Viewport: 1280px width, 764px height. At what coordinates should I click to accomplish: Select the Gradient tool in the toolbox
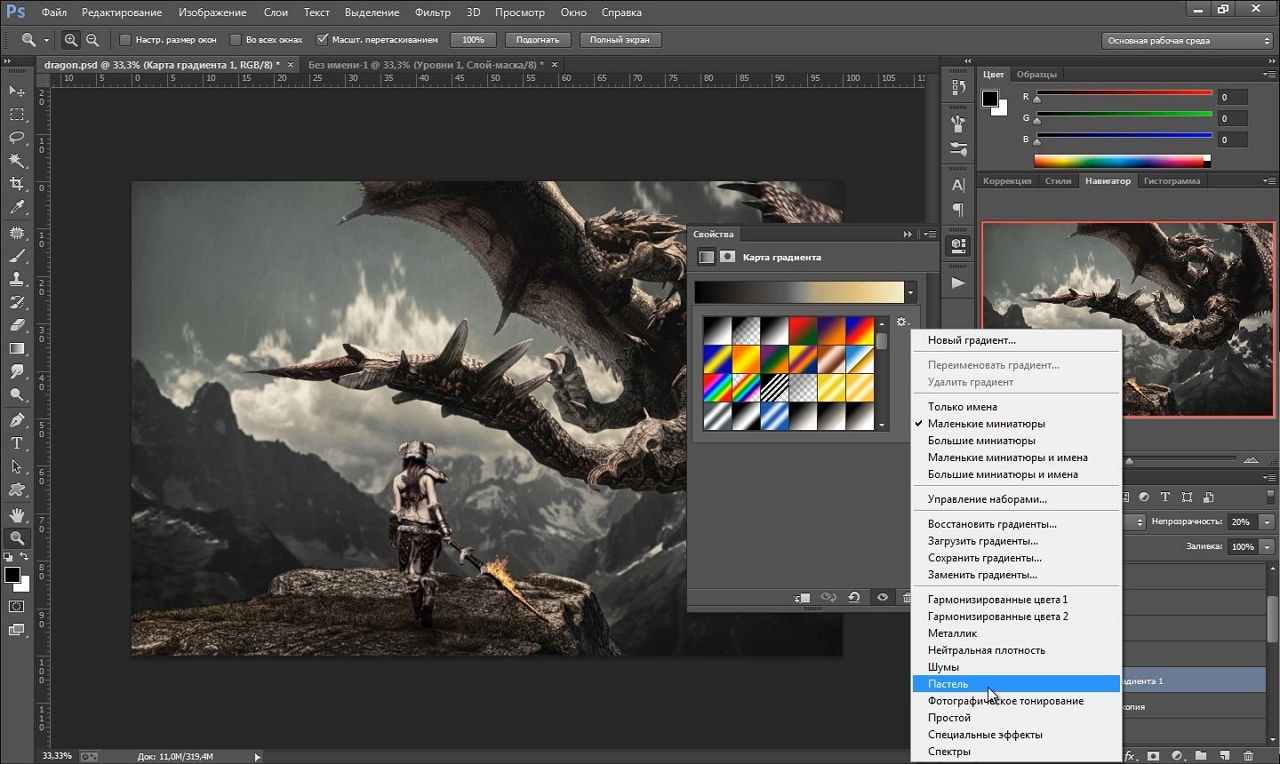(x=17, y=348)
